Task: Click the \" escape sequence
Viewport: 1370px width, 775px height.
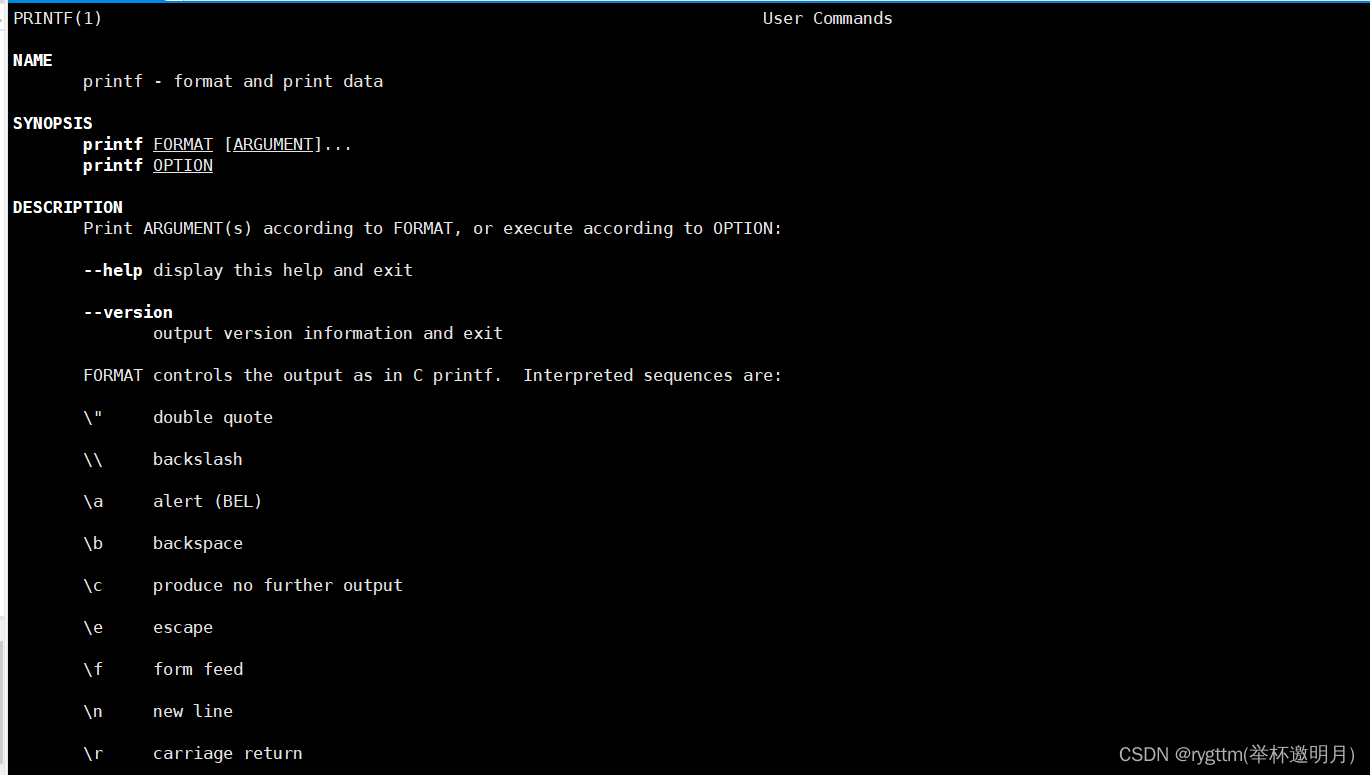Action: click(93, 417)
